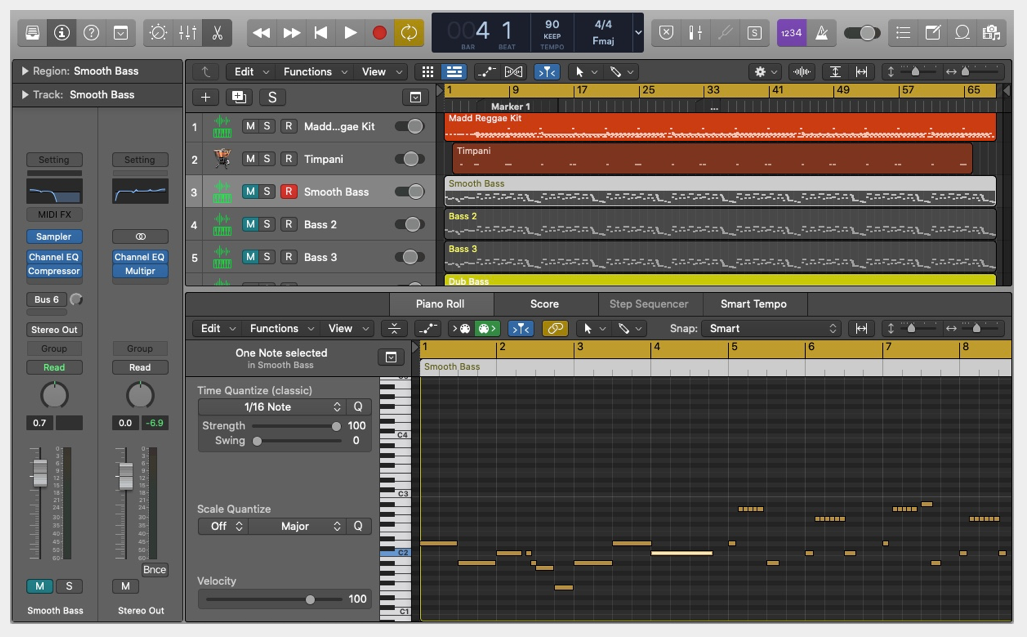
Task: Open the Scissors editors button
Action: (216, 33)
